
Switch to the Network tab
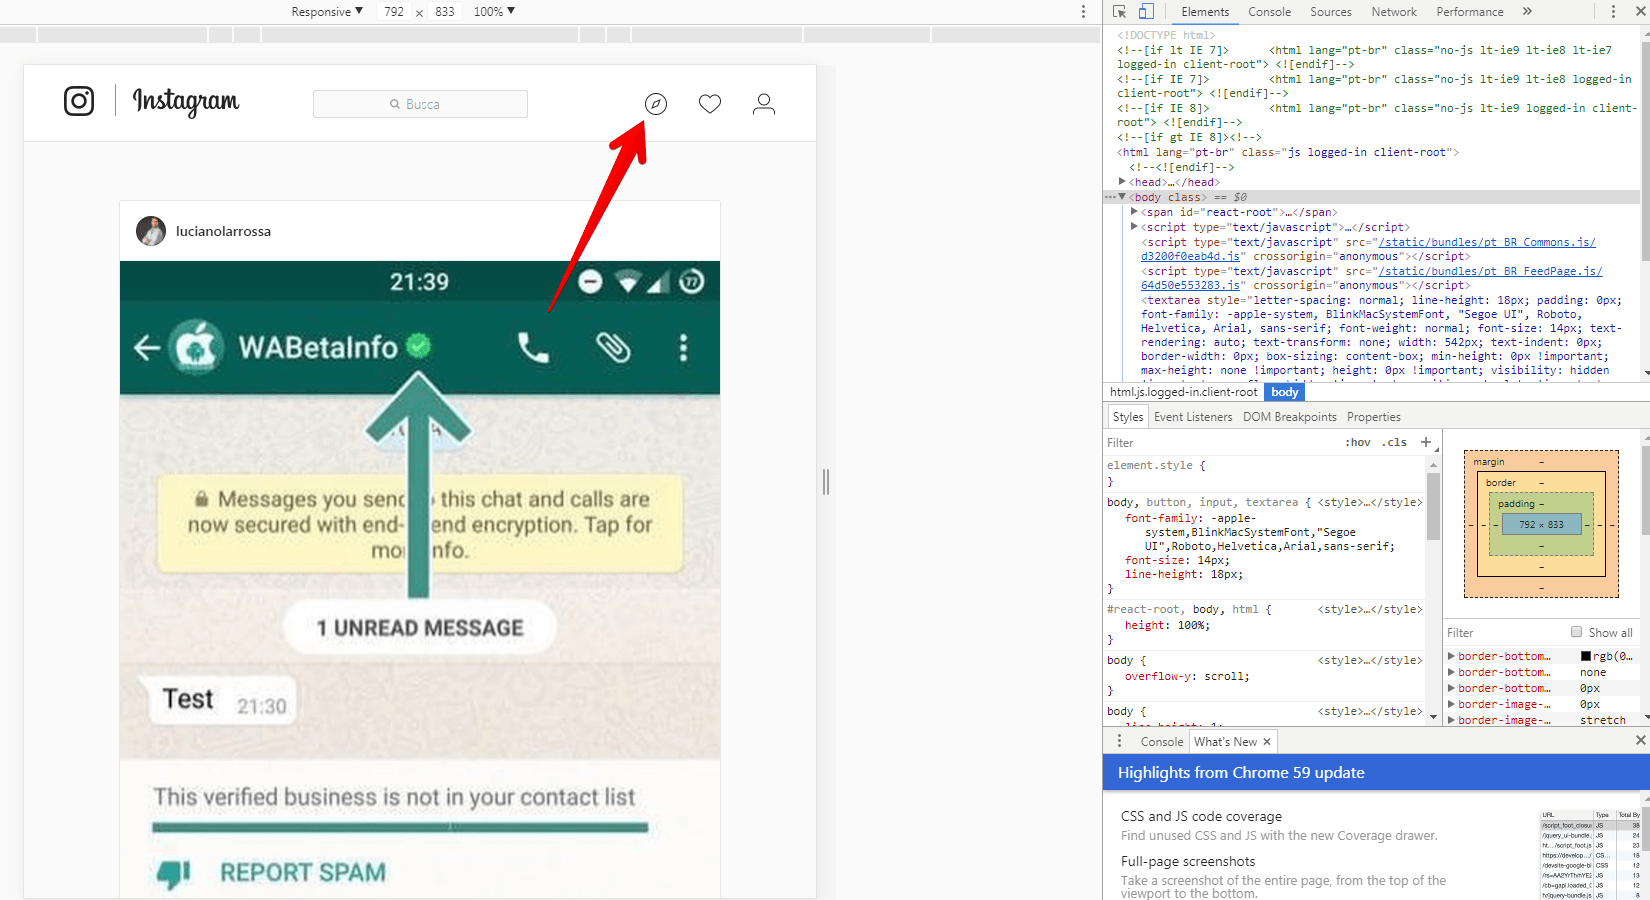1394,12
